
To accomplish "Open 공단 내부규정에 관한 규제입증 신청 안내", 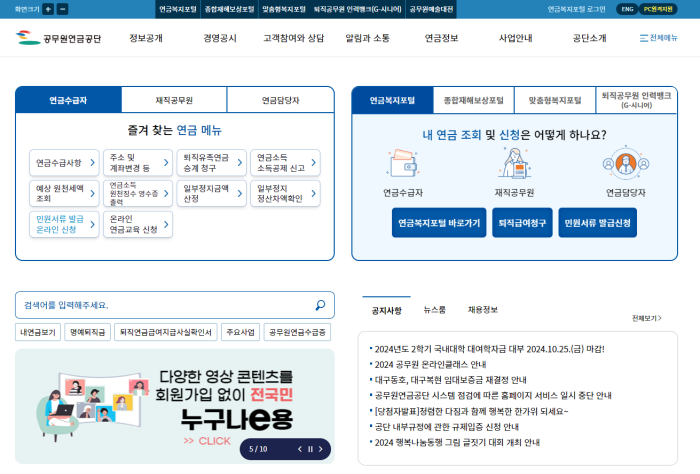I will coord(446,427).
